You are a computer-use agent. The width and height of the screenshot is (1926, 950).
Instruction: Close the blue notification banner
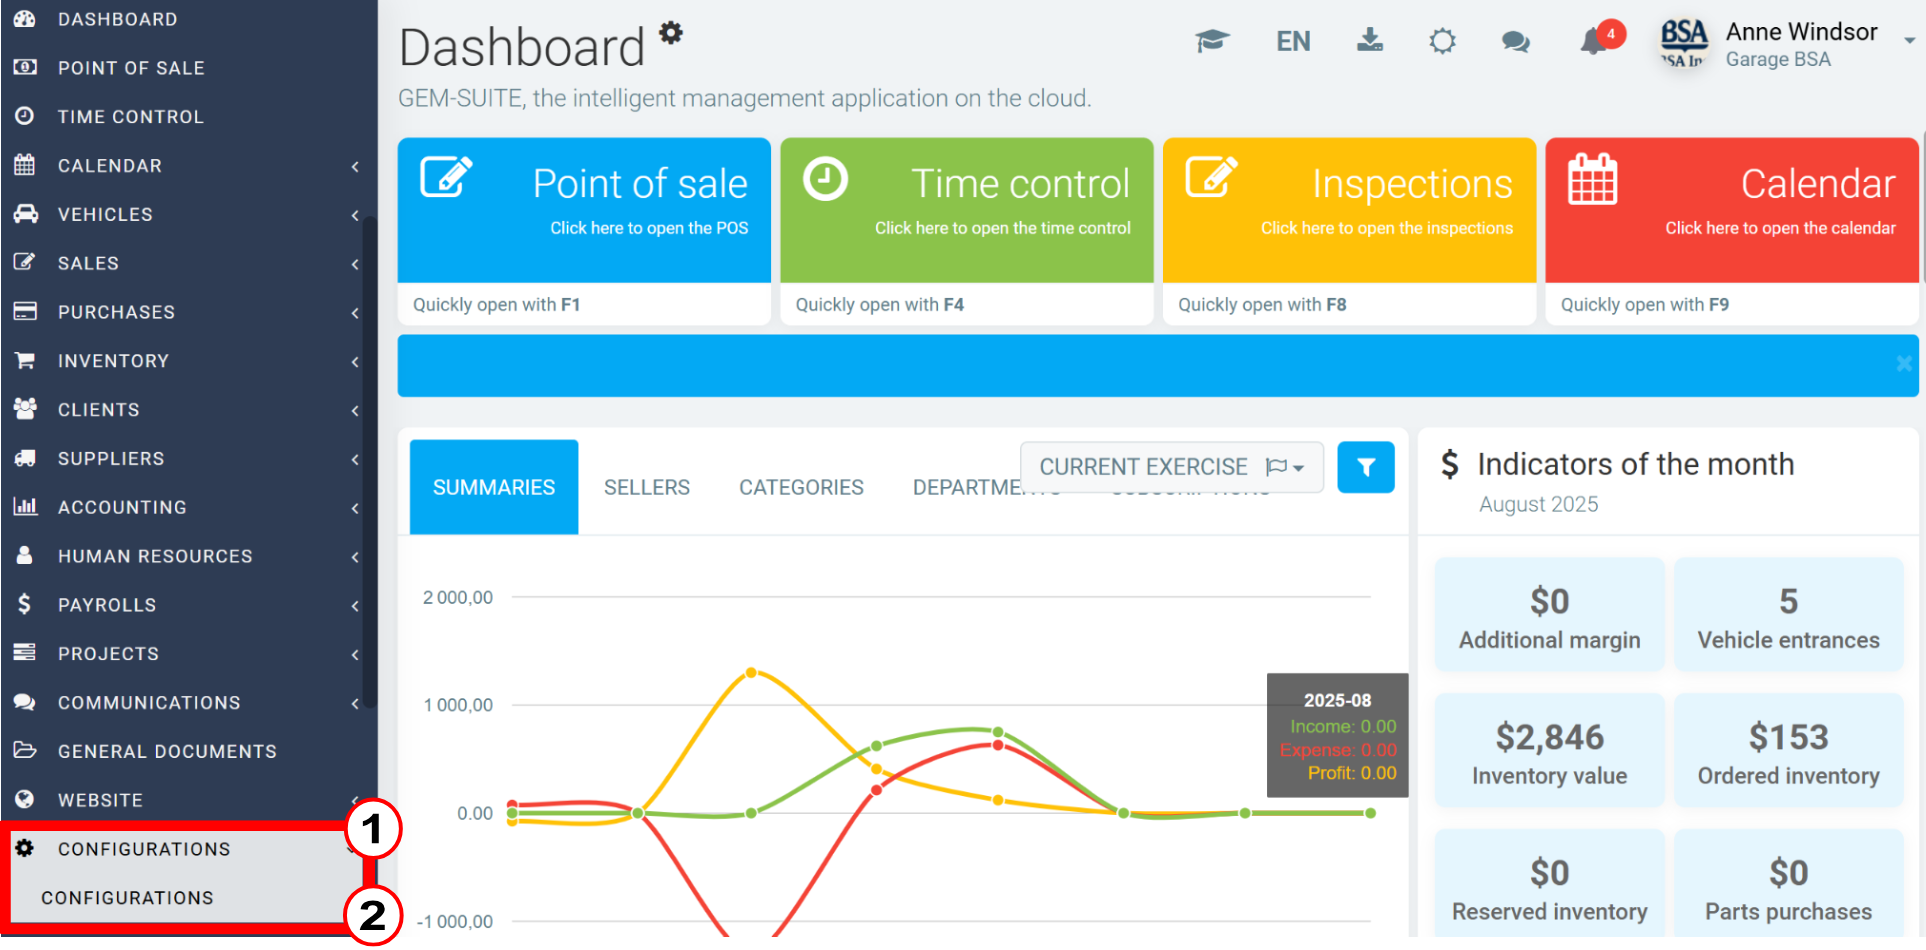1904,364
